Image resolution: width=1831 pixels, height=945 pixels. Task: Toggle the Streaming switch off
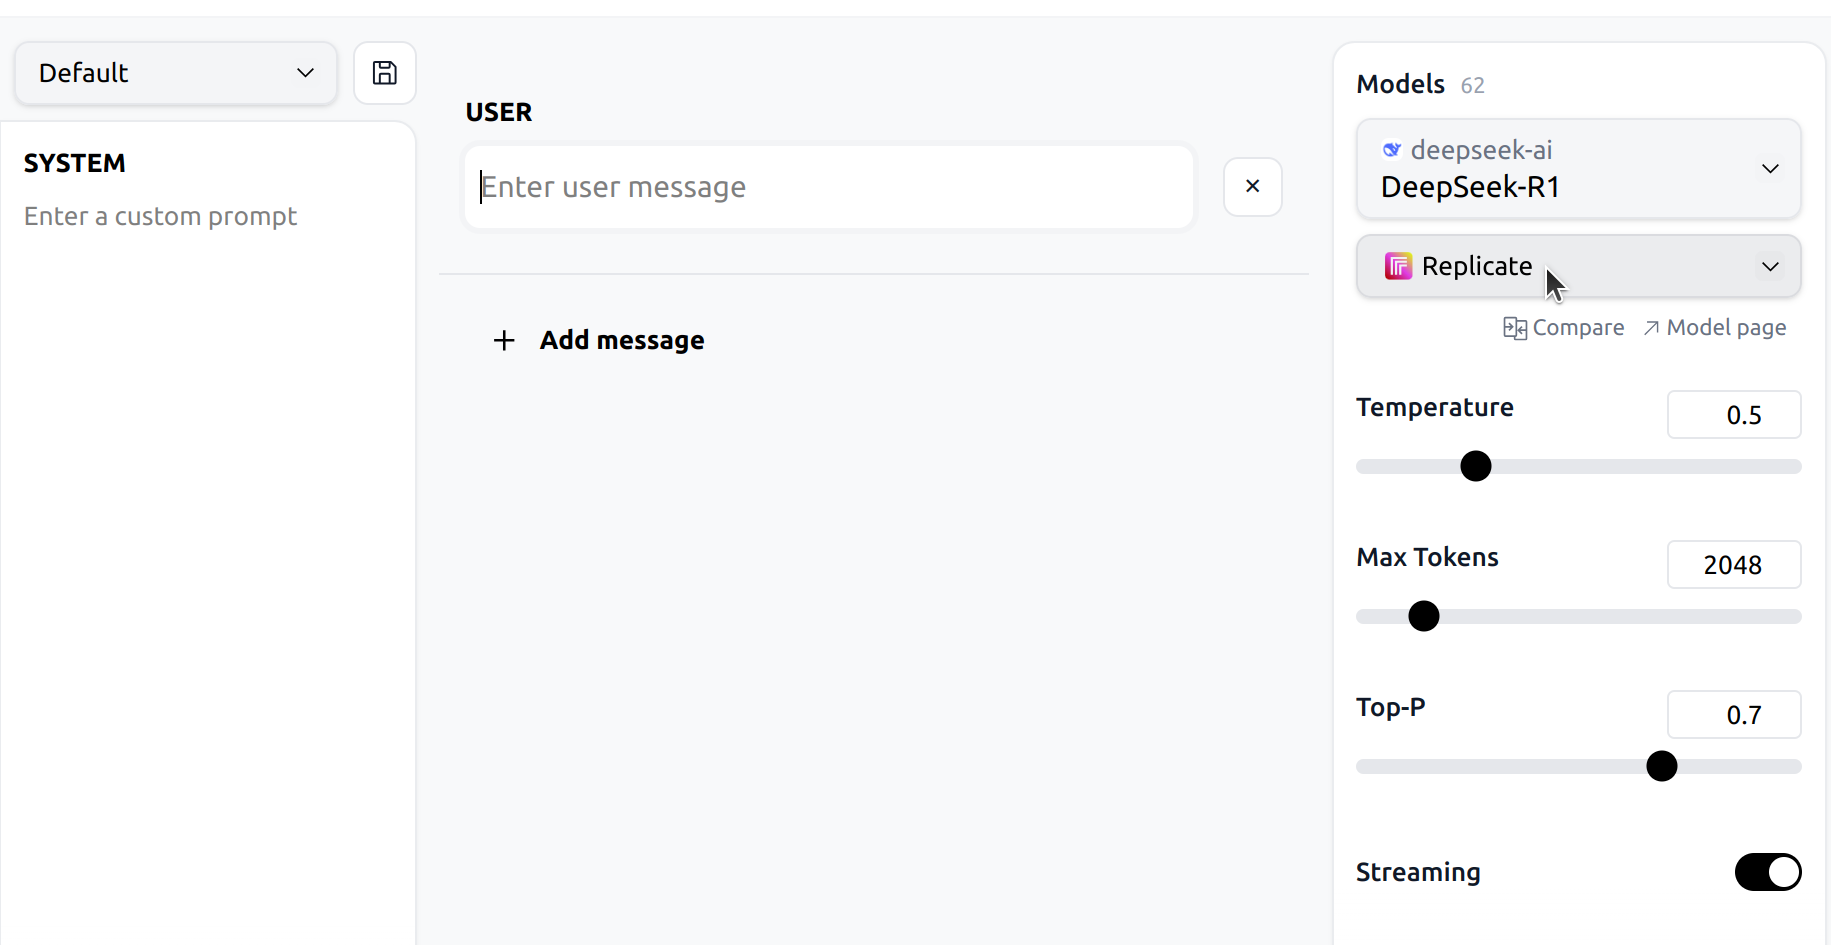(x=1767, y=872)
